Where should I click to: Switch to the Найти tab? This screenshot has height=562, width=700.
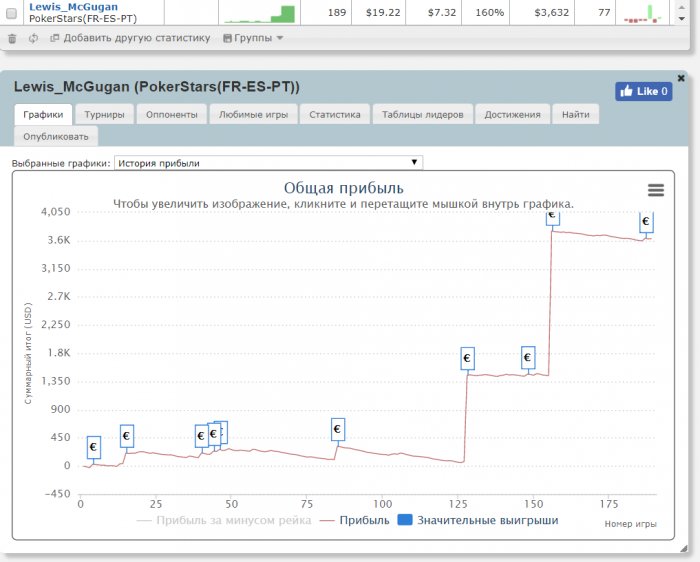click(575, 114)
